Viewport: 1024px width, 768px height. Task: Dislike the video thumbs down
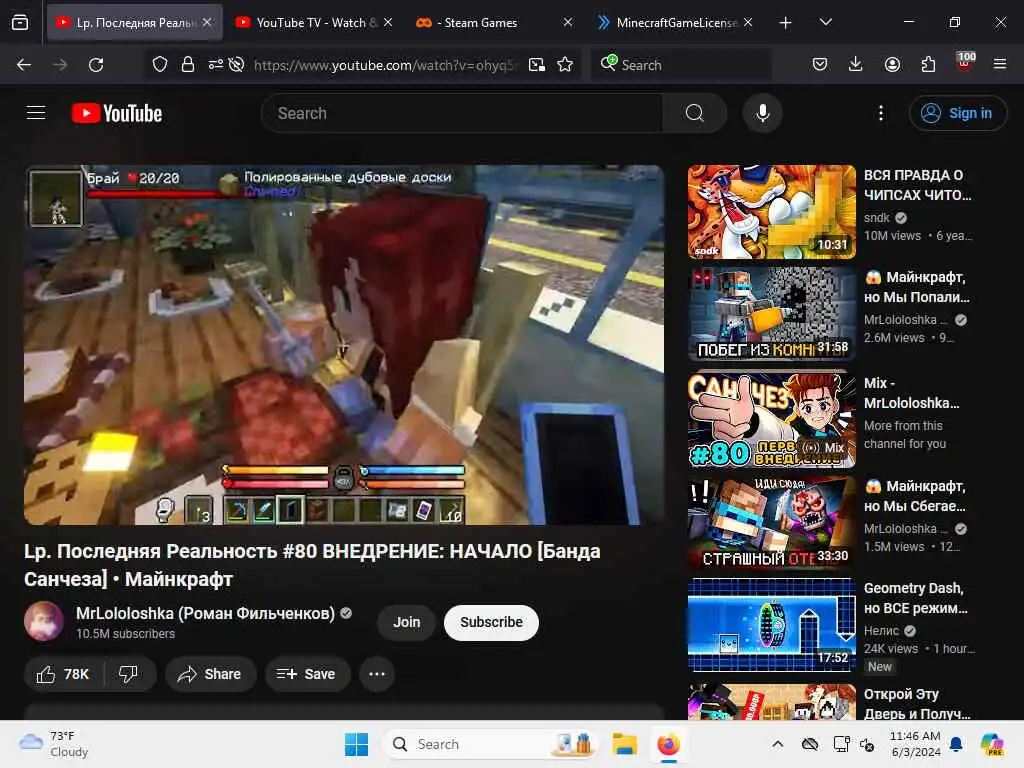[x=129, y=674]
